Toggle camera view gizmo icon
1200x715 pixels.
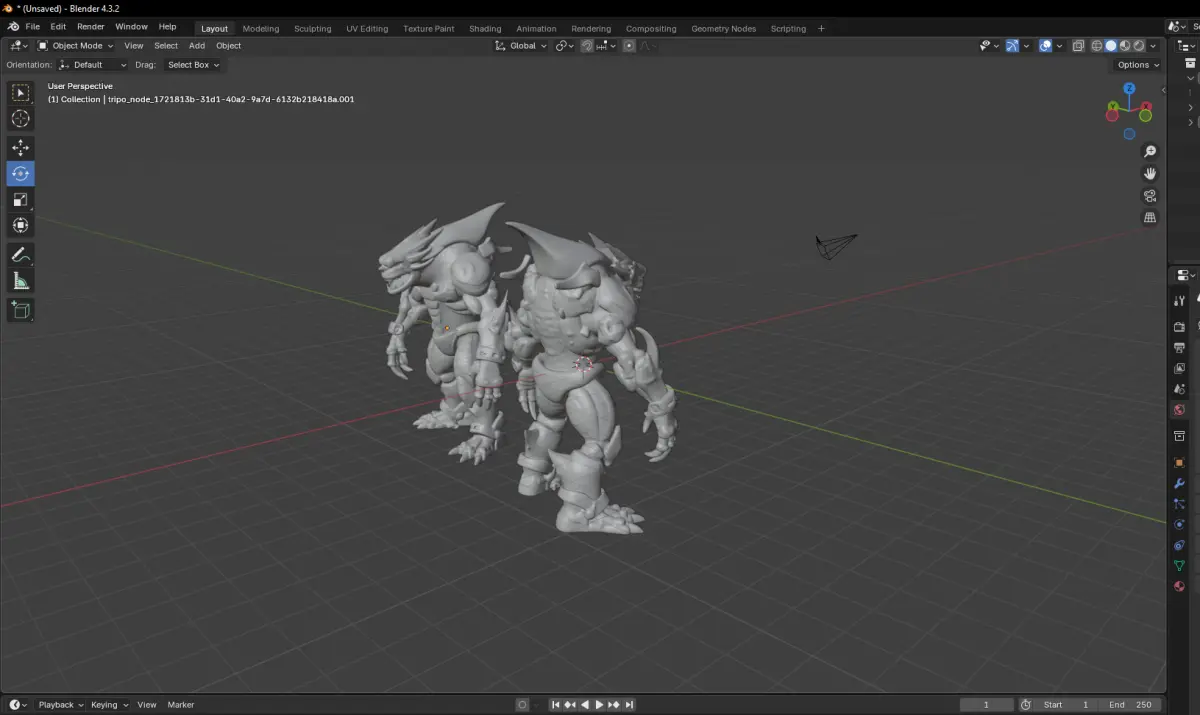[x=1150, y=195]
